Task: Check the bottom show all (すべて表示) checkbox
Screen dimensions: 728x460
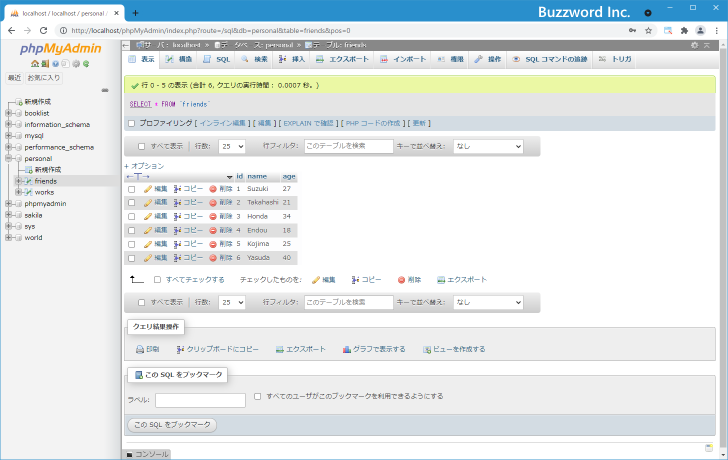Action: point(142,303)
